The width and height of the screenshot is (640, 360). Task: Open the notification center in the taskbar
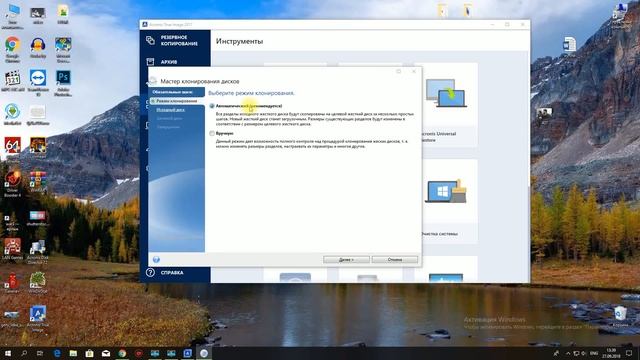[x=629, y=353]
